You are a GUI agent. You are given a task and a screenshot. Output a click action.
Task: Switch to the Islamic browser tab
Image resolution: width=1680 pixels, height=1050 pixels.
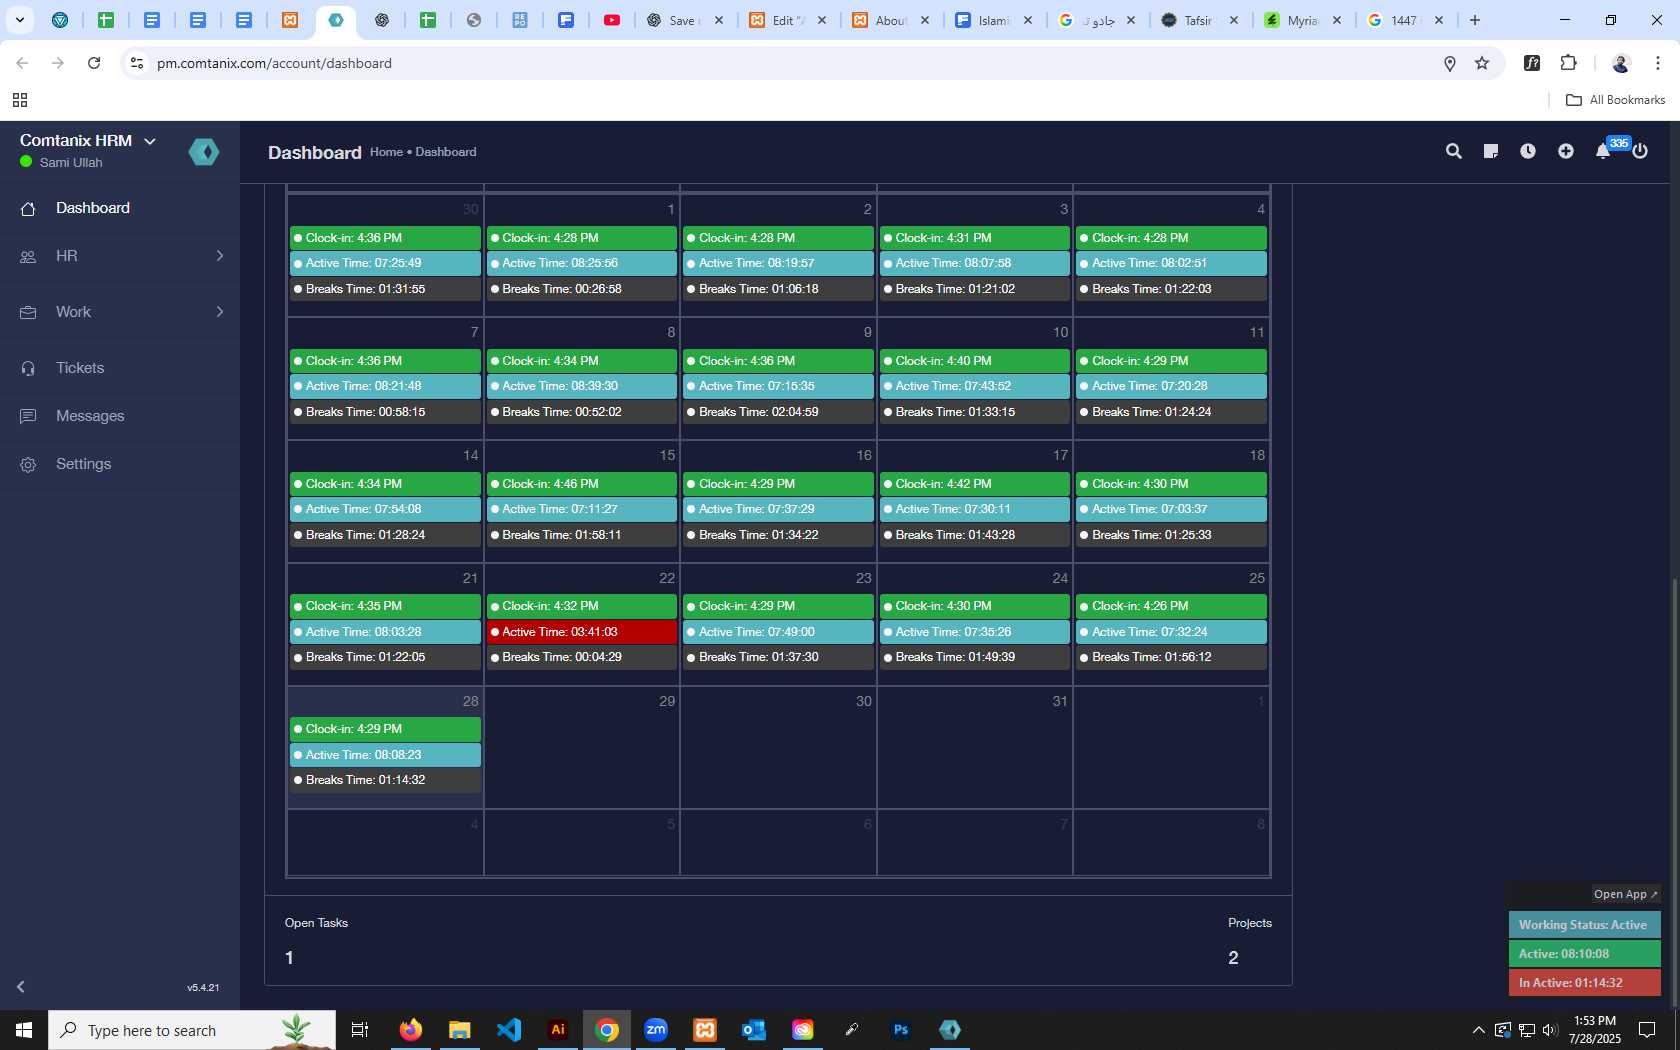[993, 20]
